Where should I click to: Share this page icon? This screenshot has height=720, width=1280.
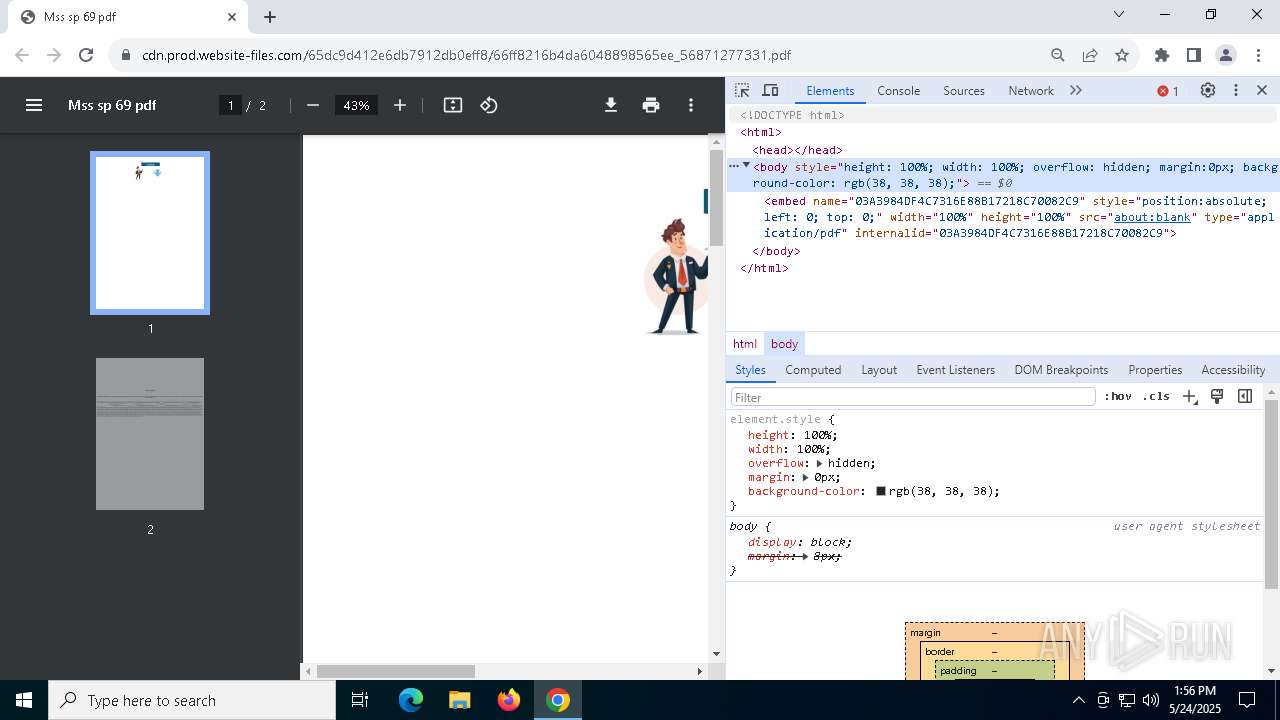point(1090,55)
